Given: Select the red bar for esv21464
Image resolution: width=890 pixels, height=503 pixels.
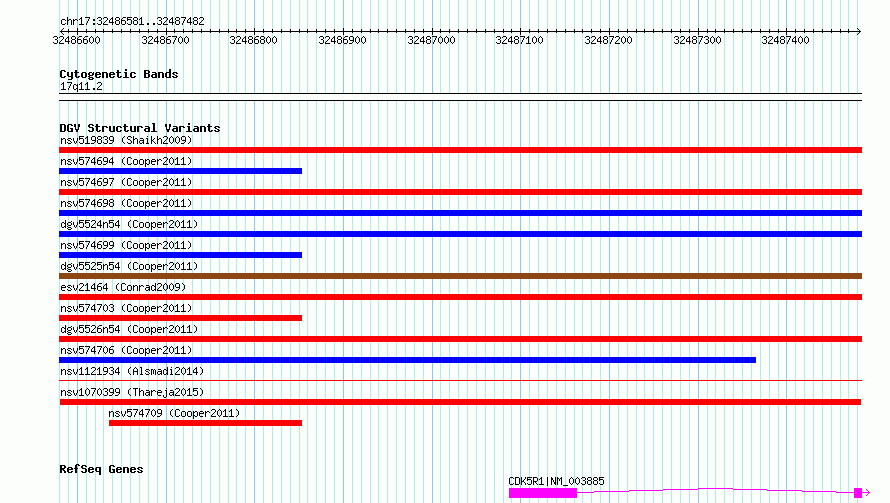Looking at the screenshot, I should coord(460,297).
